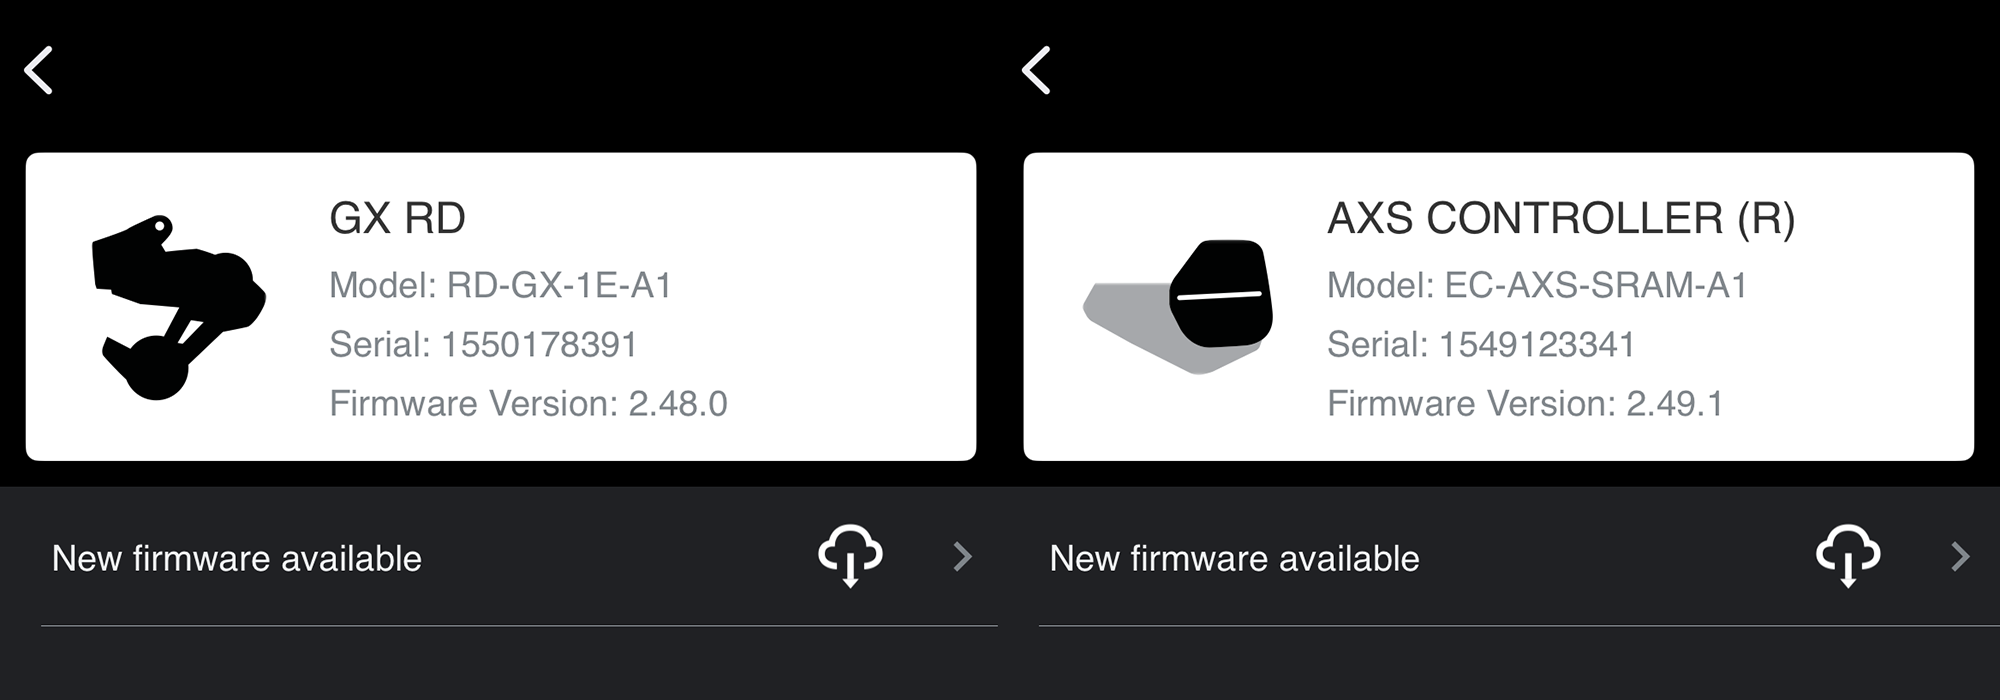Open the GX RD device info card
The width and height of the screenshot is (2000, 700).
click(501, 307)
